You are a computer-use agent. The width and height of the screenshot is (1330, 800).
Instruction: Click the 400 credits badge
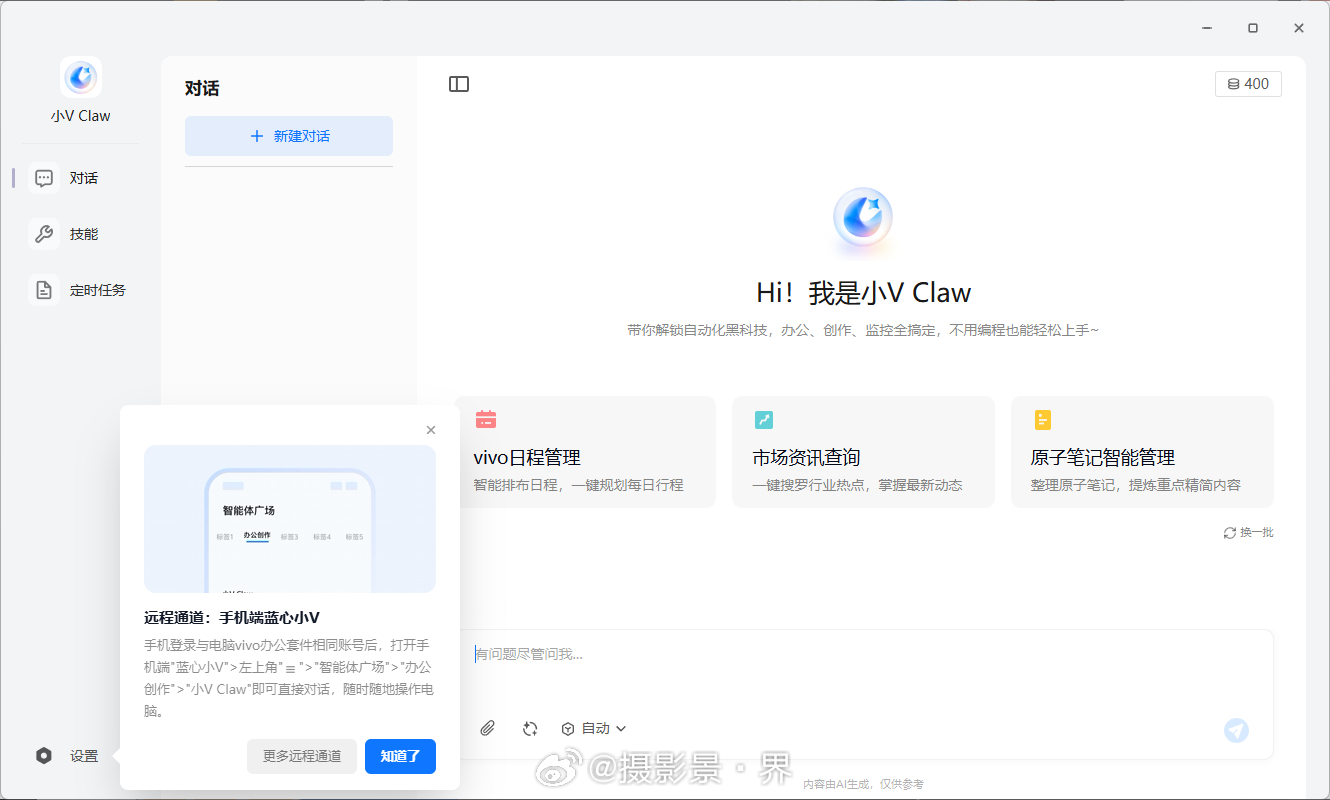click(1248, 84)
